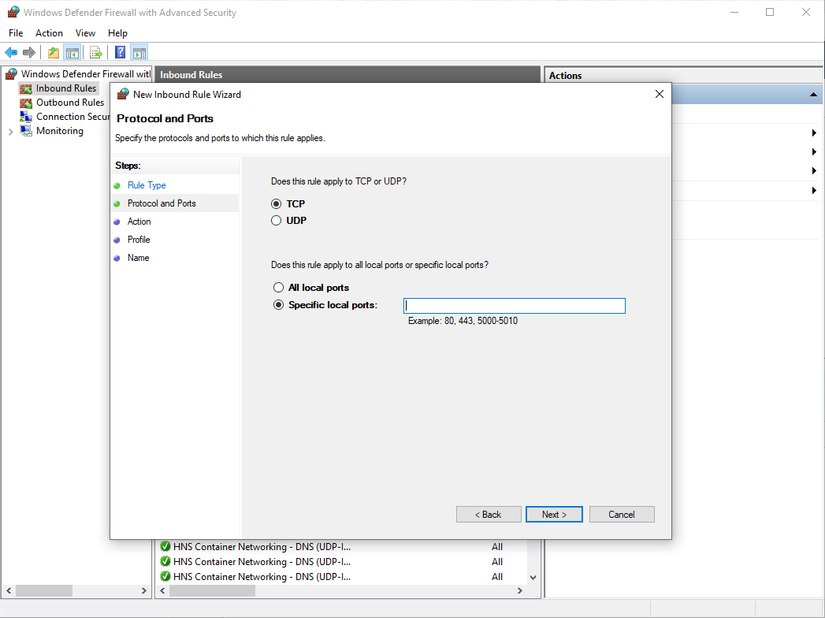Select the TCP radio button

point(276,204)
